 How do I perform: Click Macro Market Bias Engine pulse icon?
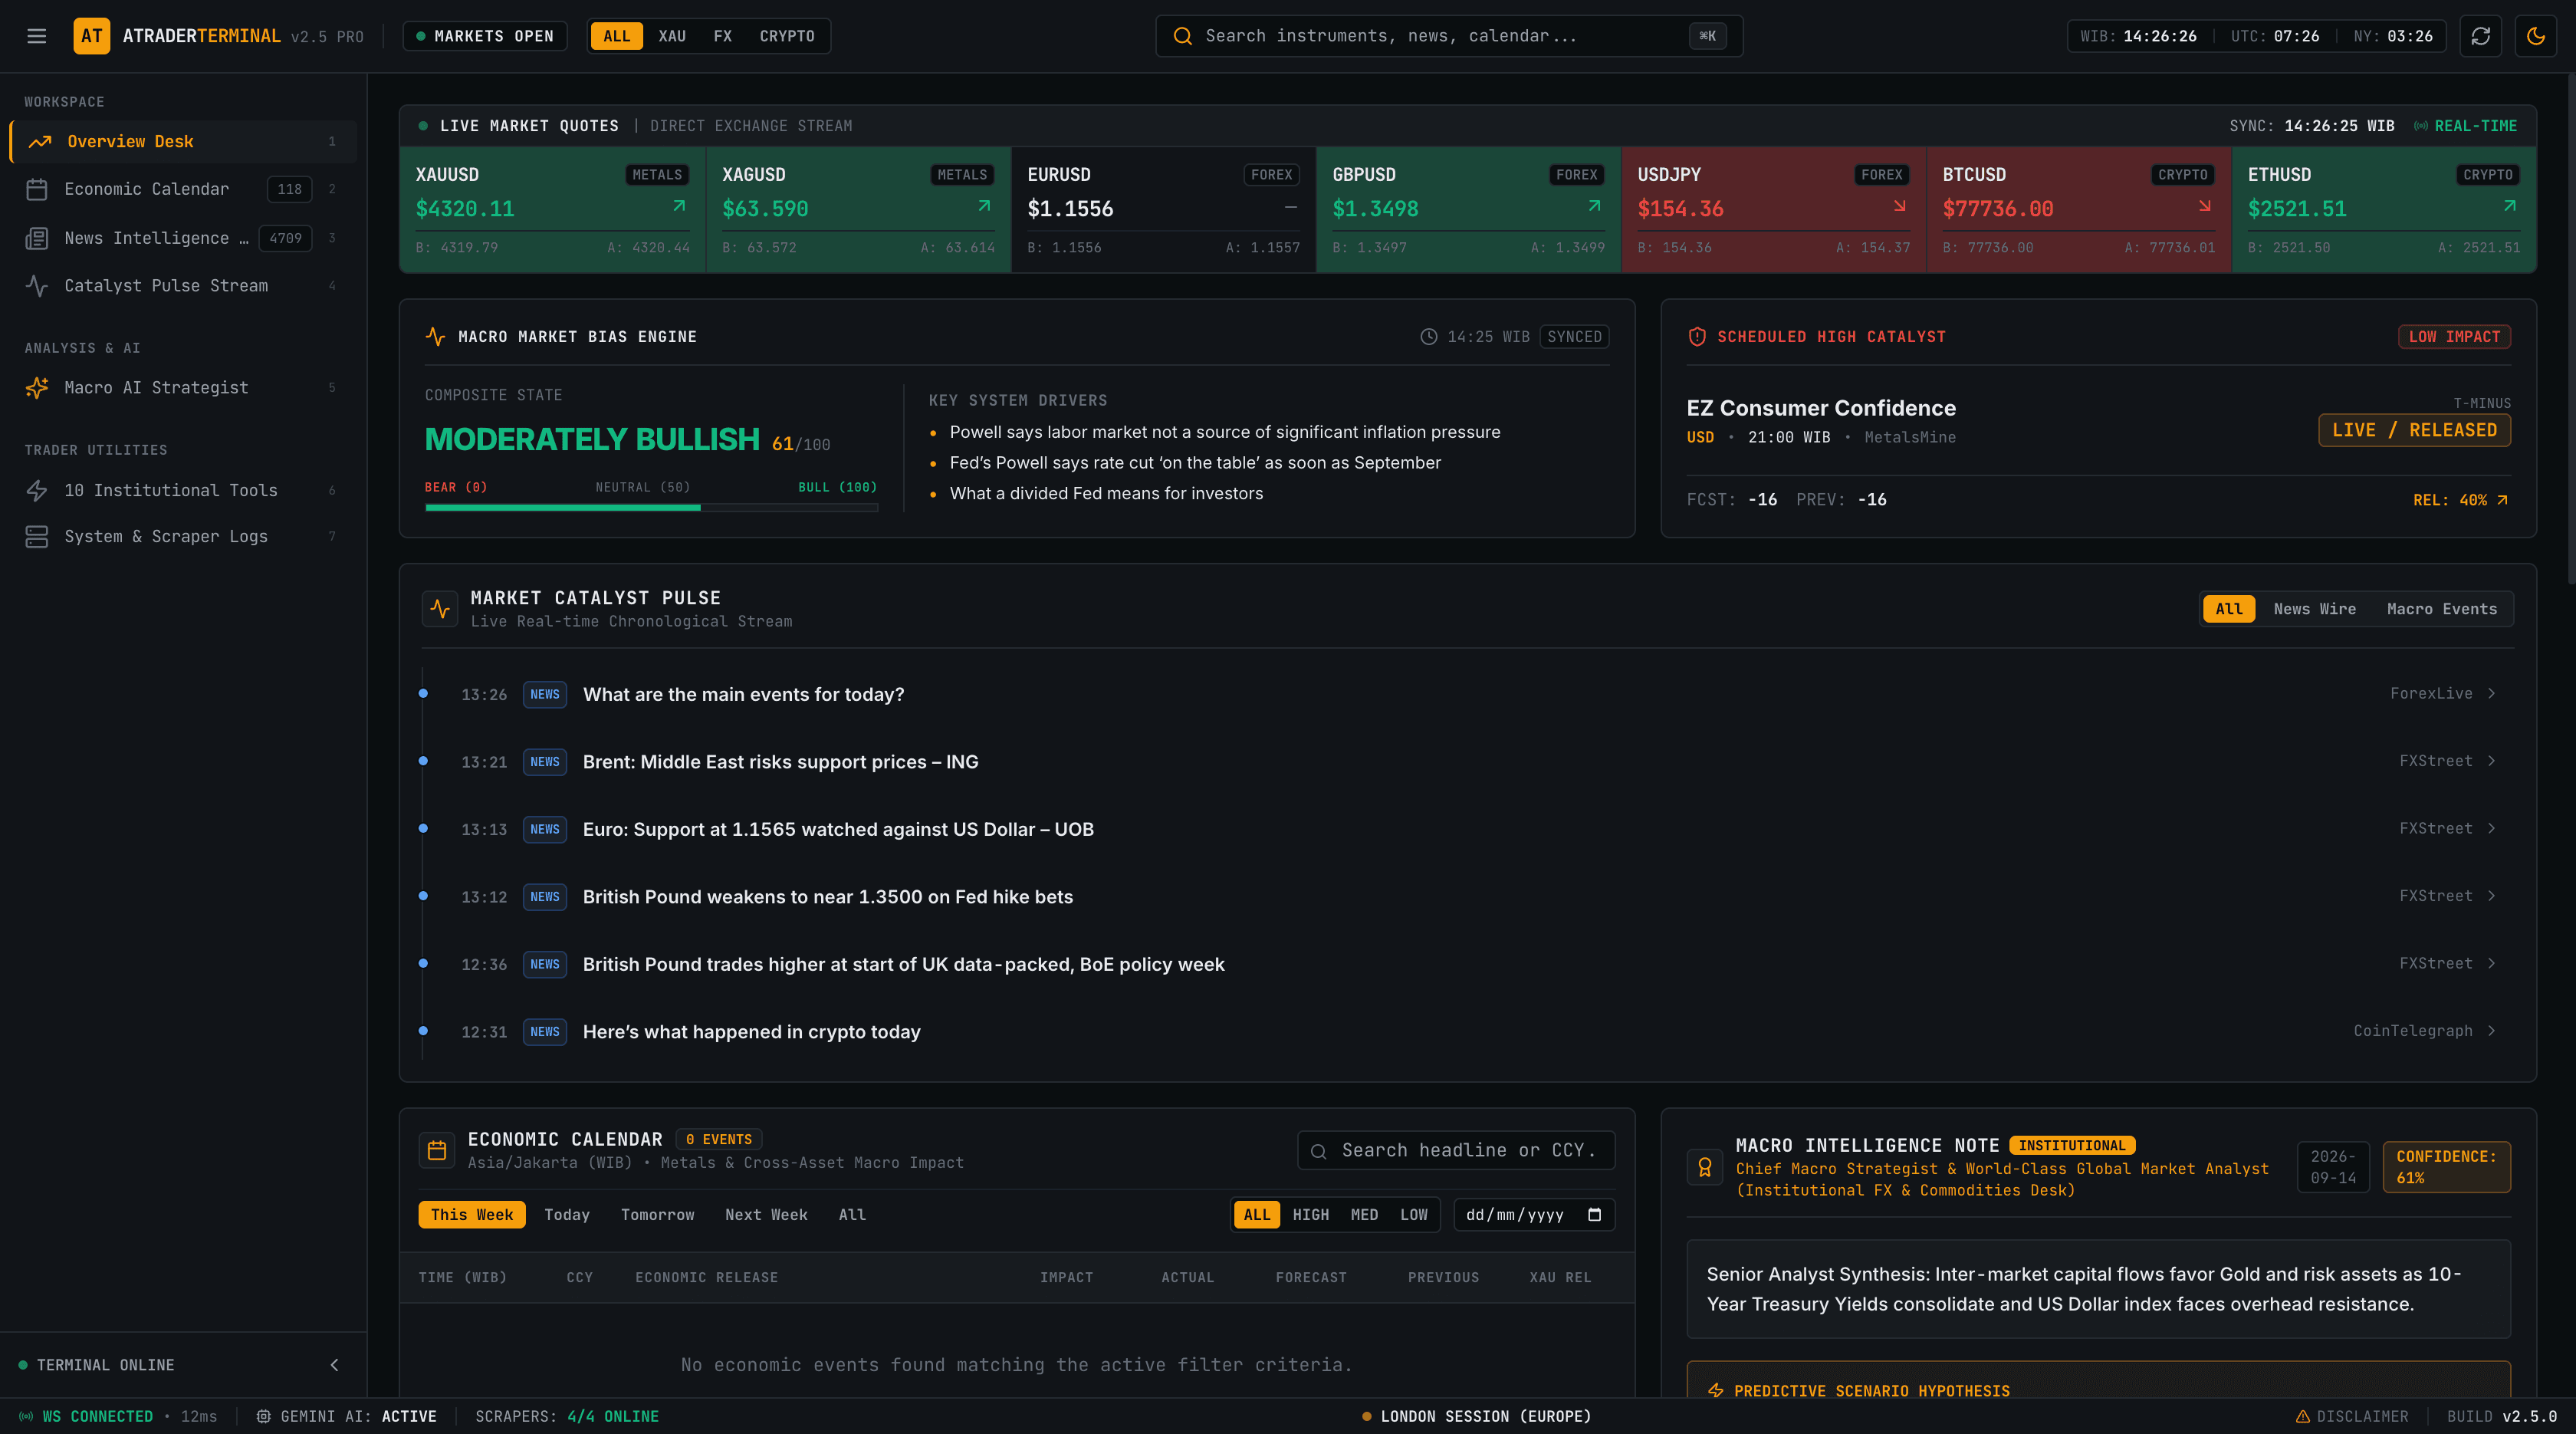click(x=435, y=337)
